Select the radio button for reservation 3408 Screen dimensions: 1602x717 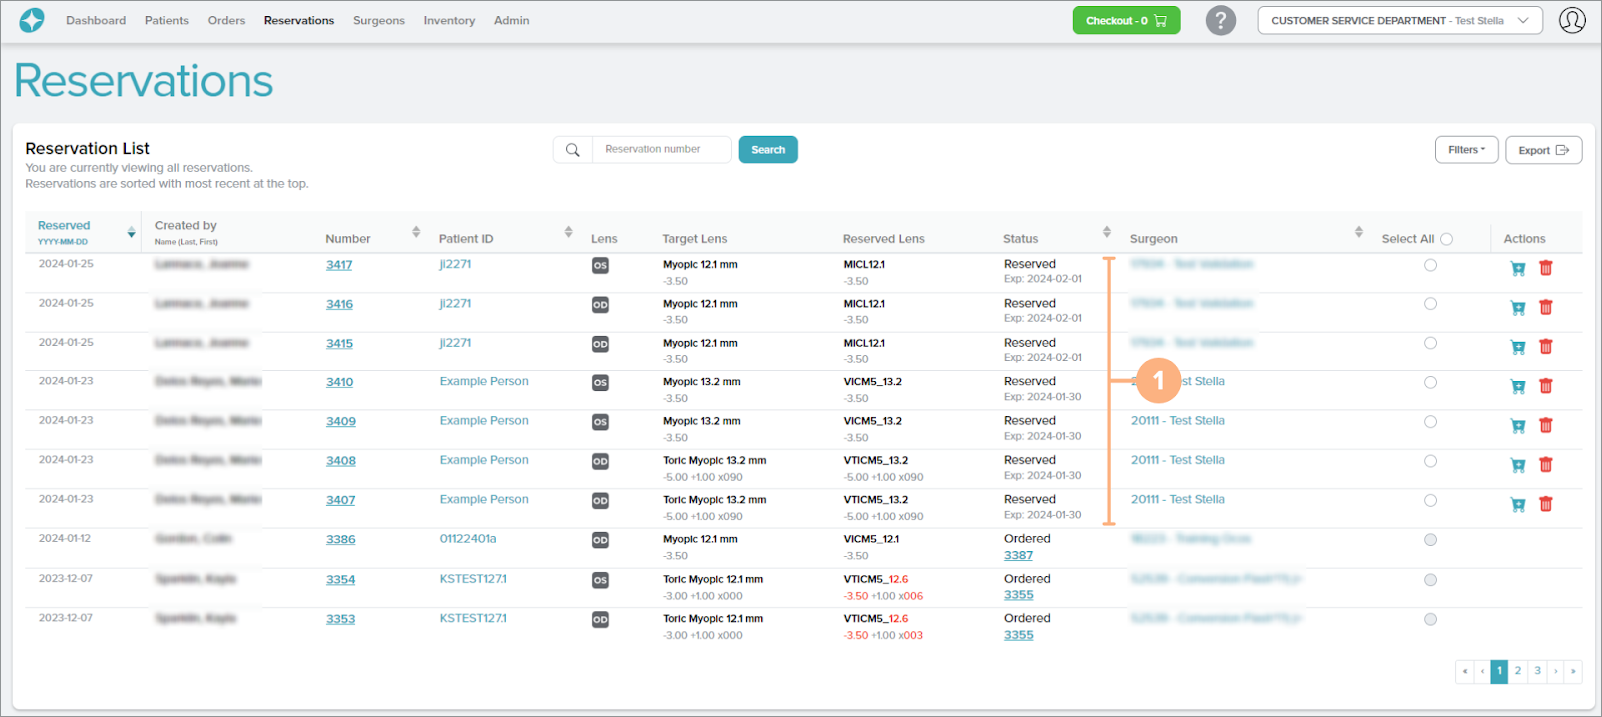(x=1430, y=461)
